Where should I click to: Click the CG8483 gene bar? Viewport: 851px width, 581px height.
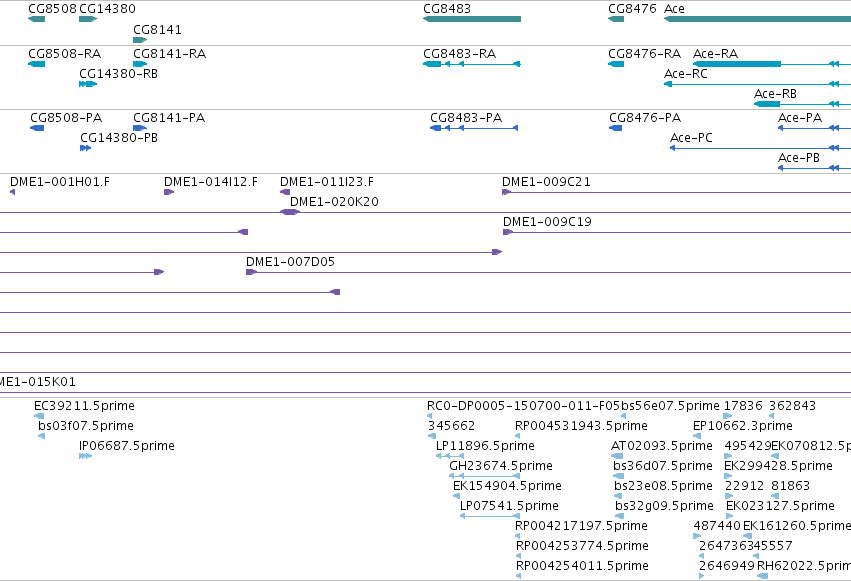[472, 19]
